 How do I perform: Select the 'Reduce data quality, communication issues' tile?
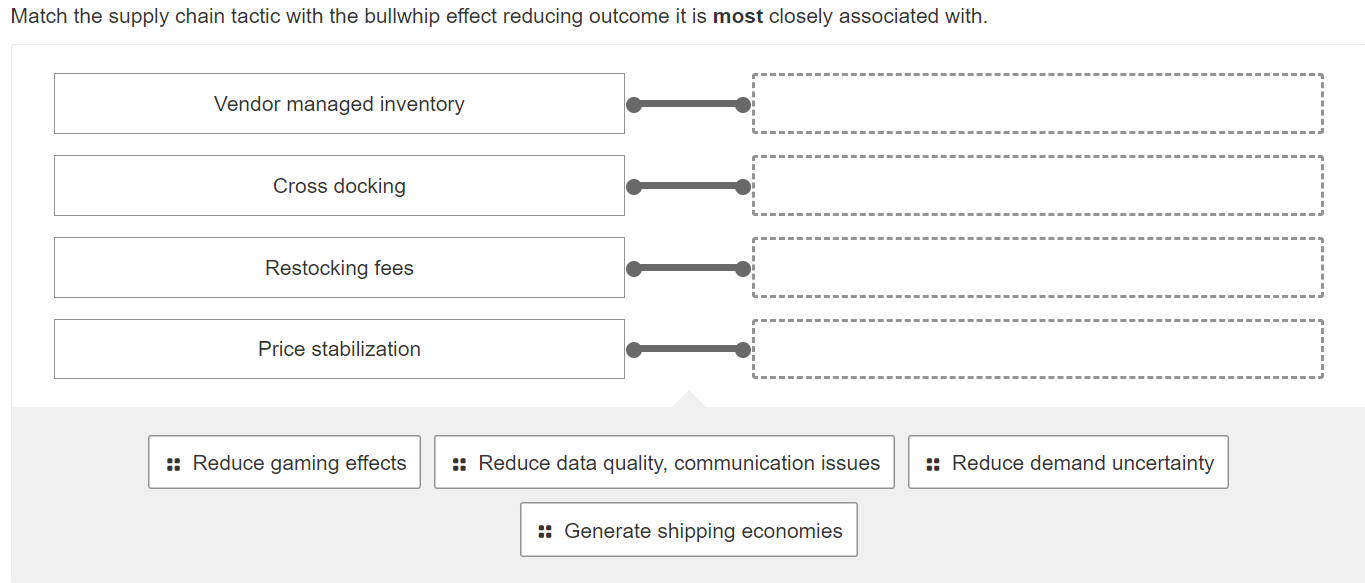click(x=664, y=462)
